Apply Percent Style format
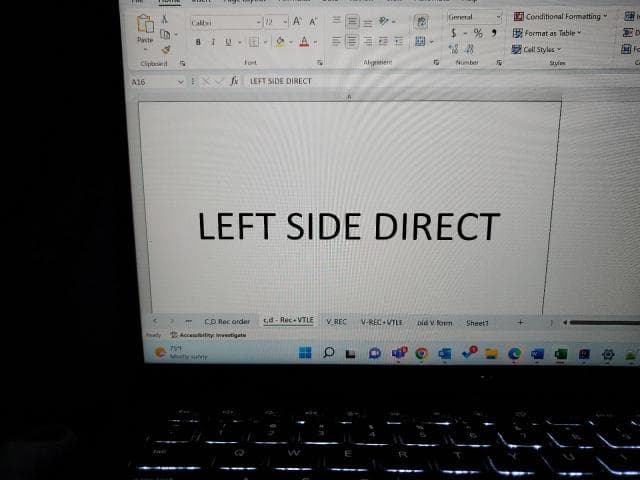Screen dimensions: 640x480 pyautogui.click(x=478, y=33)
